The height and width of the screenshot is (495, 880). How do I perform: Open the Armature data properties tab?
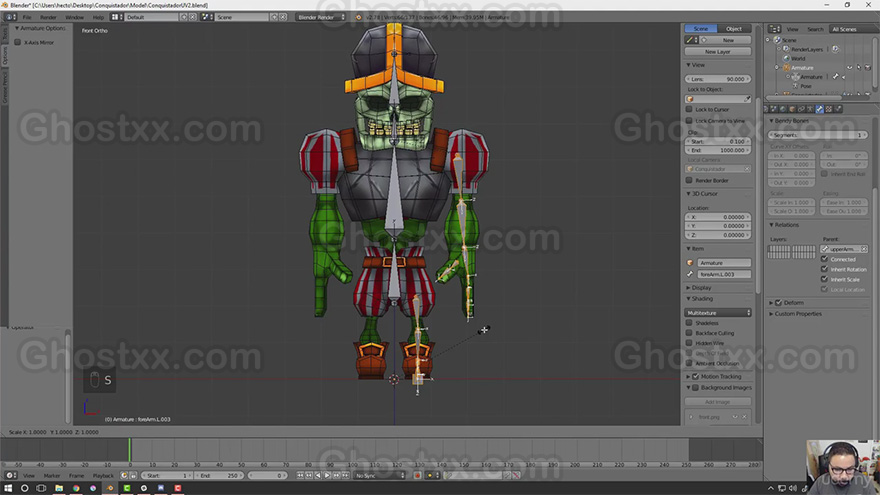point(810,109)
